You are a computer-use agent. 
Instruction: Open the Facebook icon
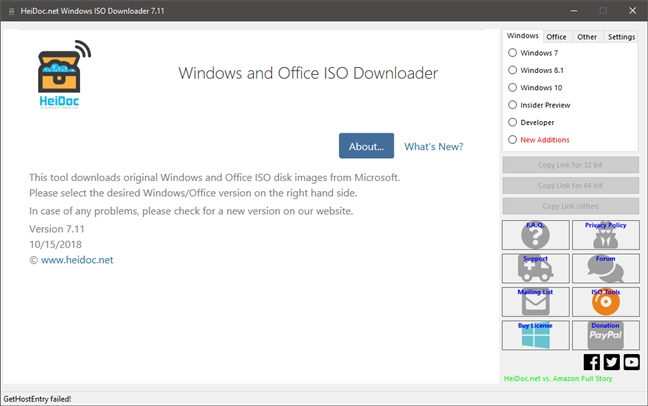pyautogui.click(x=592, y=362)
